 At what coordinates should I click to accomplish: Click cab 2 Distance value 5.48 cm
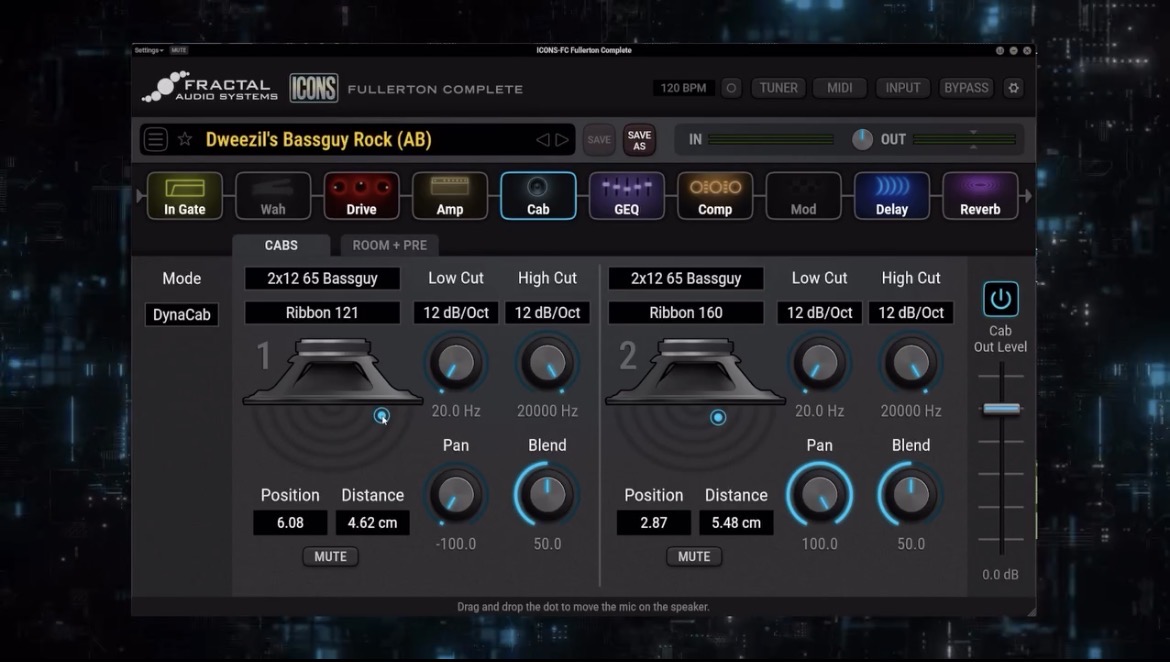coord(736,523)
